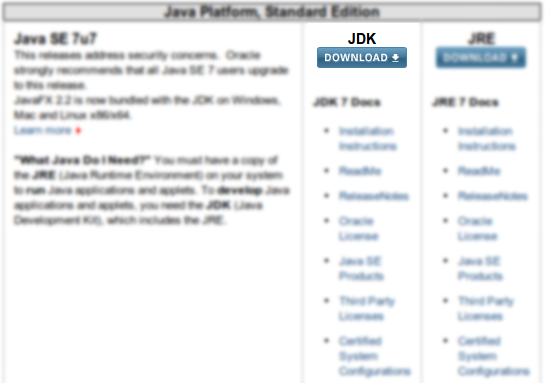Click the JDK 7 Docs heading

[x=347, y=102]
